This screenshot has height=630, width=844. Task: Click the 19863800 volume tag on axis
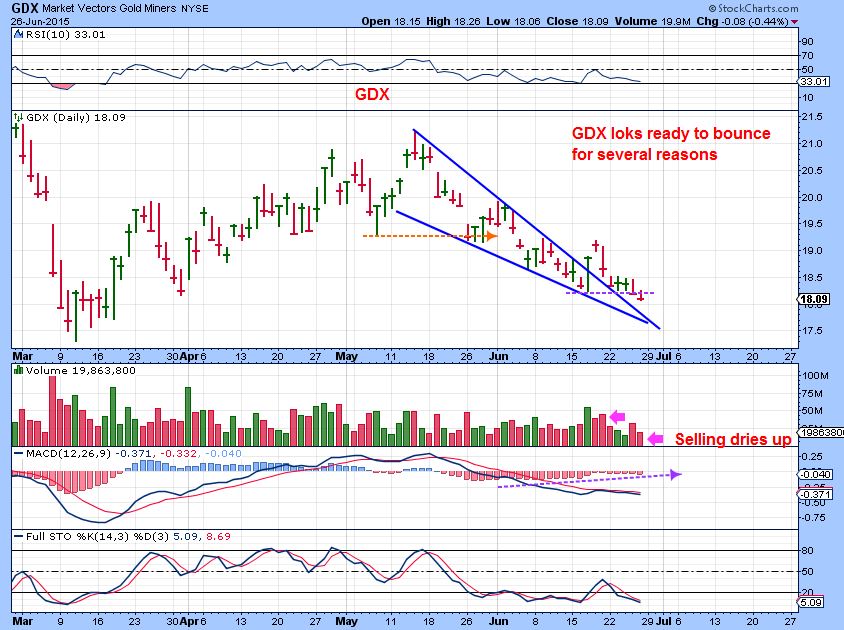[821, 432]
